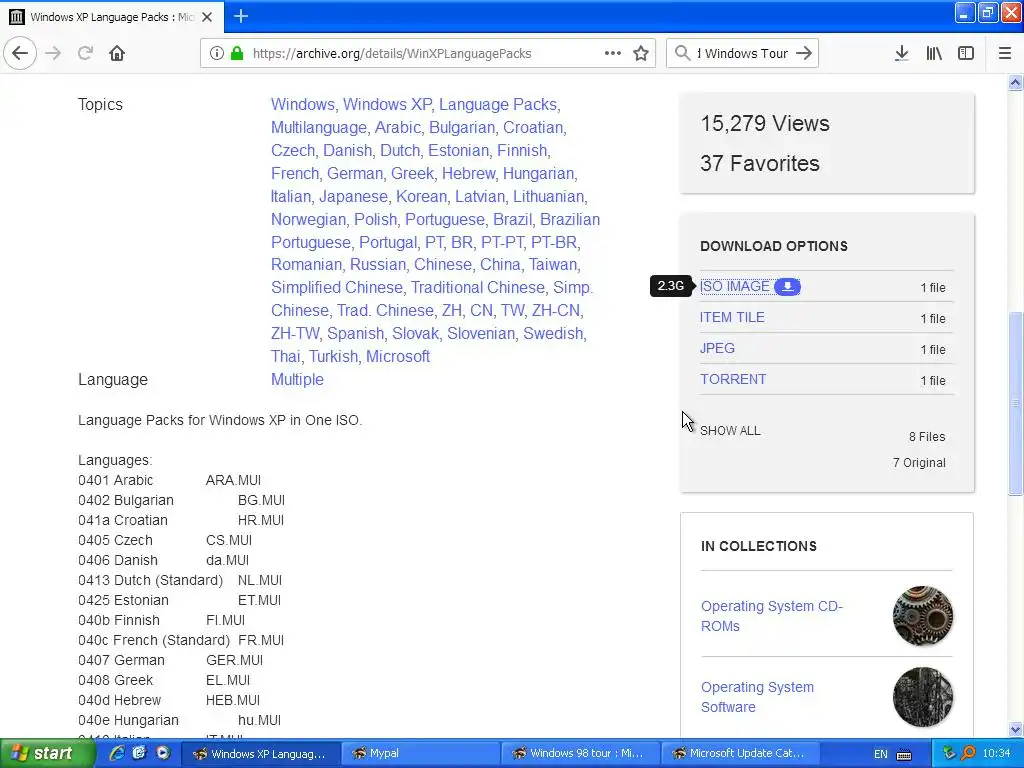Viewport: 1024px width, 768px height.
Task: Click the magnifier icon in search box
Action: (x=682, y=54)
